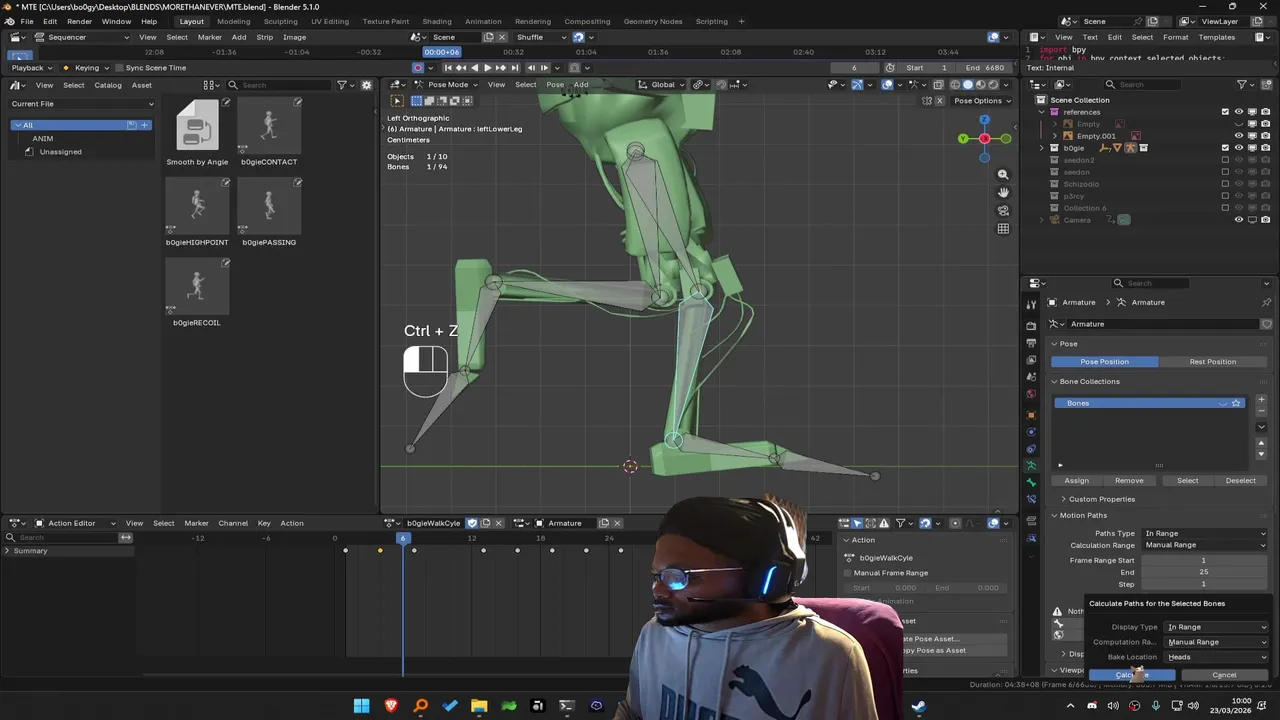Screen dimensions: 1280x720
Task: Select the b0gieRECOIL pose asset thumbnail
Action: click(197, 287)
